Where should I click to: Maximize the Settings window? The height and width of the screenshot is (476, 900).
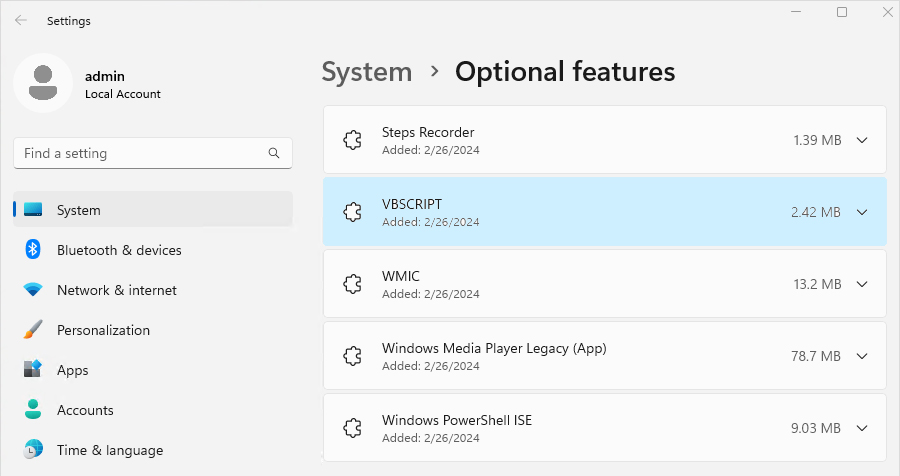click(841, 12)
